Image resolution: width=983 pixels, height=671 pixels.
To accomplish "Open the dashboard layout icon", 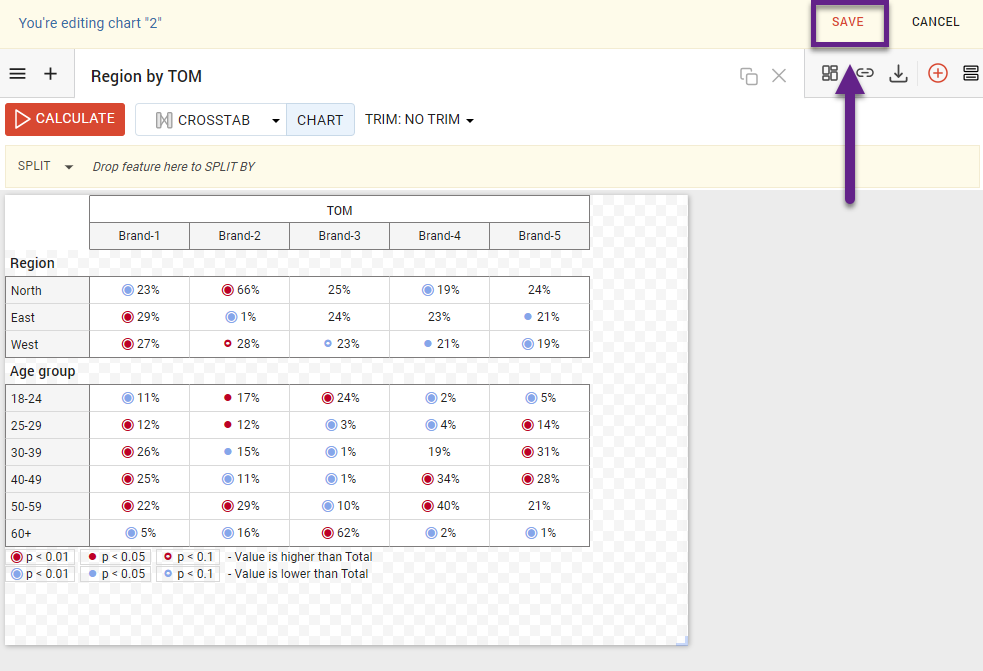I will pyautogui.click(x=830, y=73).
